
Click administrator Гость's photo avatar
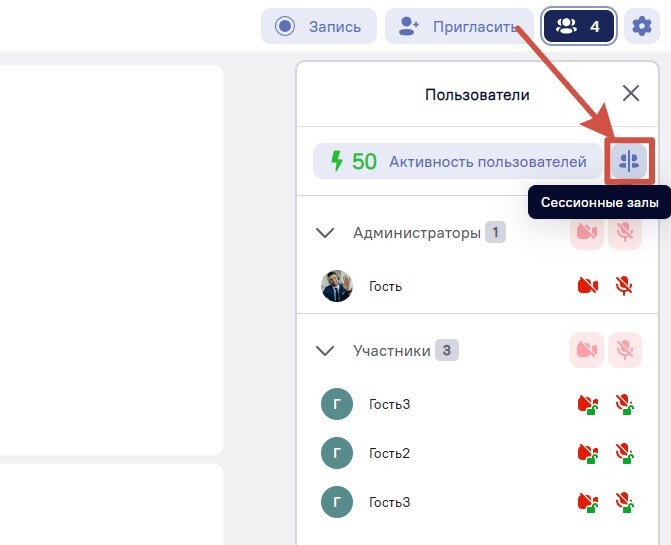337,286
